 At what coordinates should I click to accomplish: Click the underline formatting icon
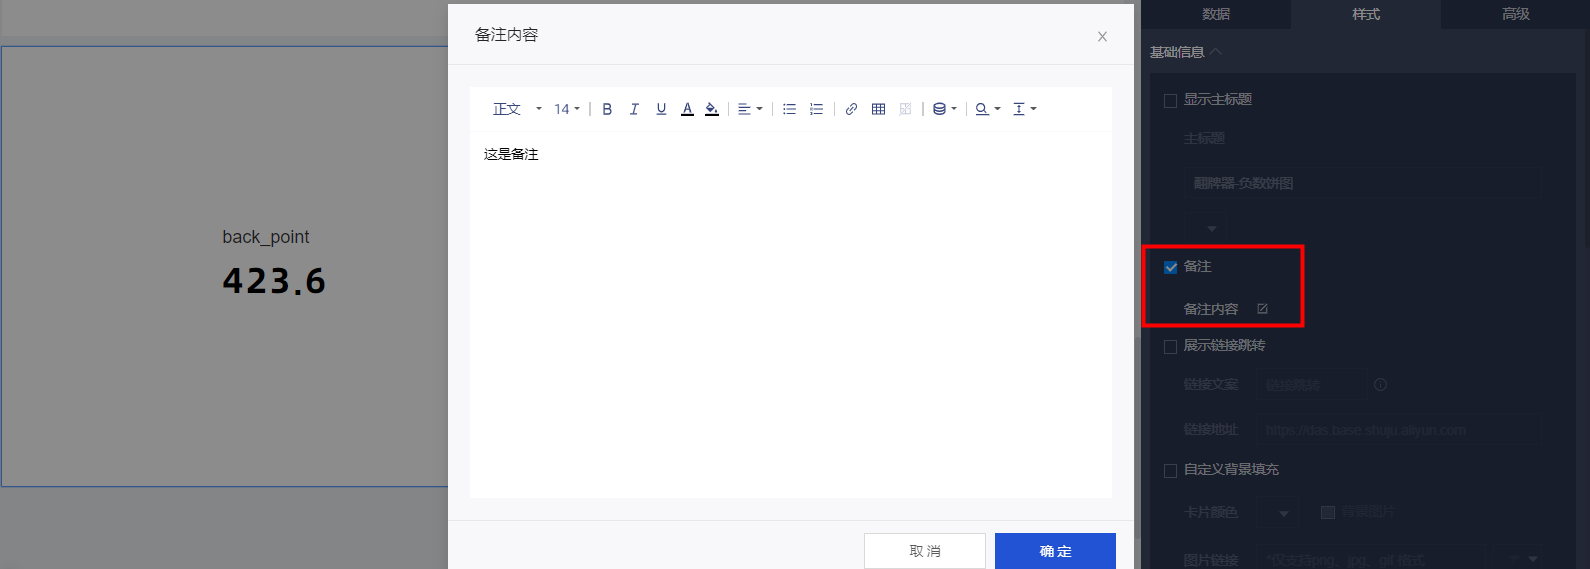coord(661,109)
